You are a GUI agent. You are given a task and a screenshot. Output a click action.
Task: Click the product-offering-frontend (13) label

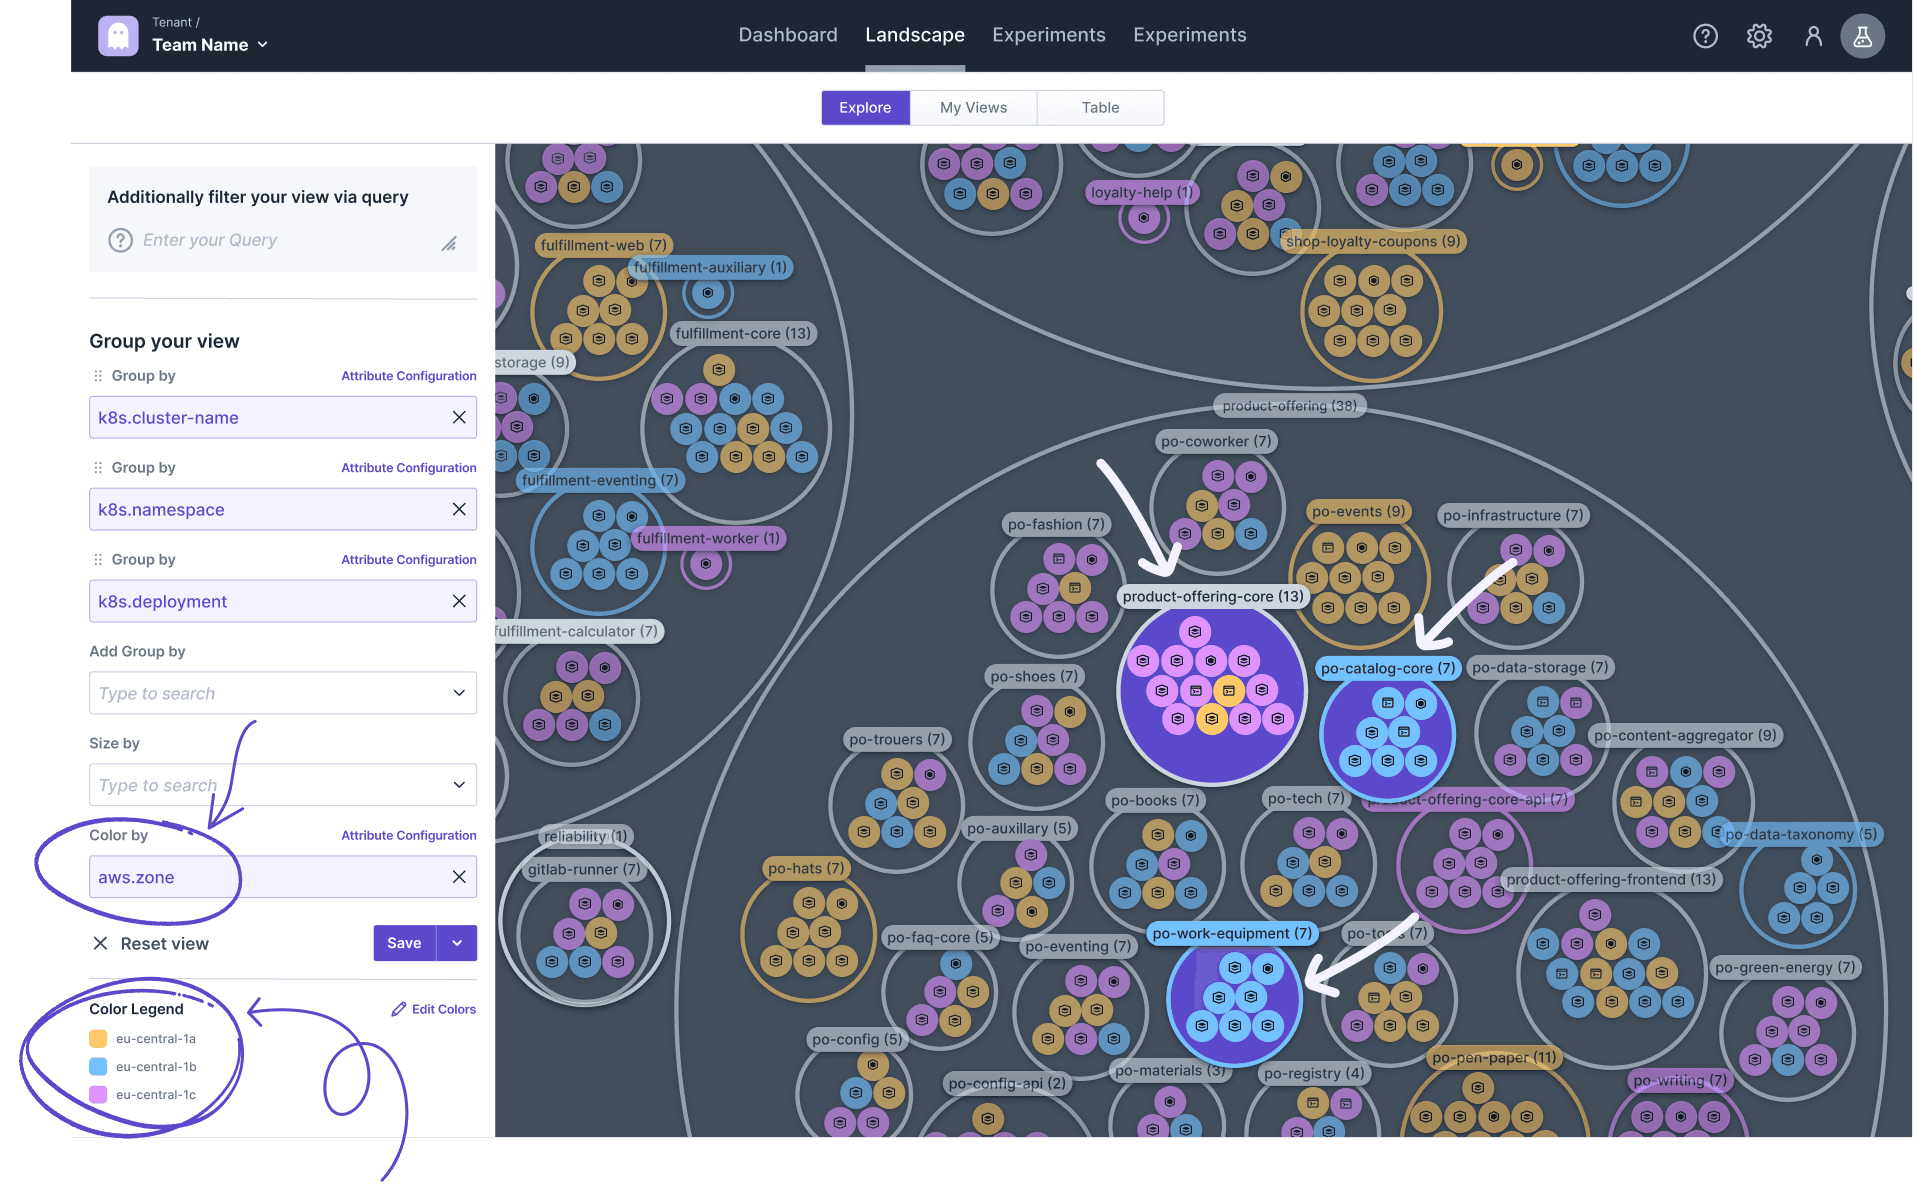tap(1611, 879)
